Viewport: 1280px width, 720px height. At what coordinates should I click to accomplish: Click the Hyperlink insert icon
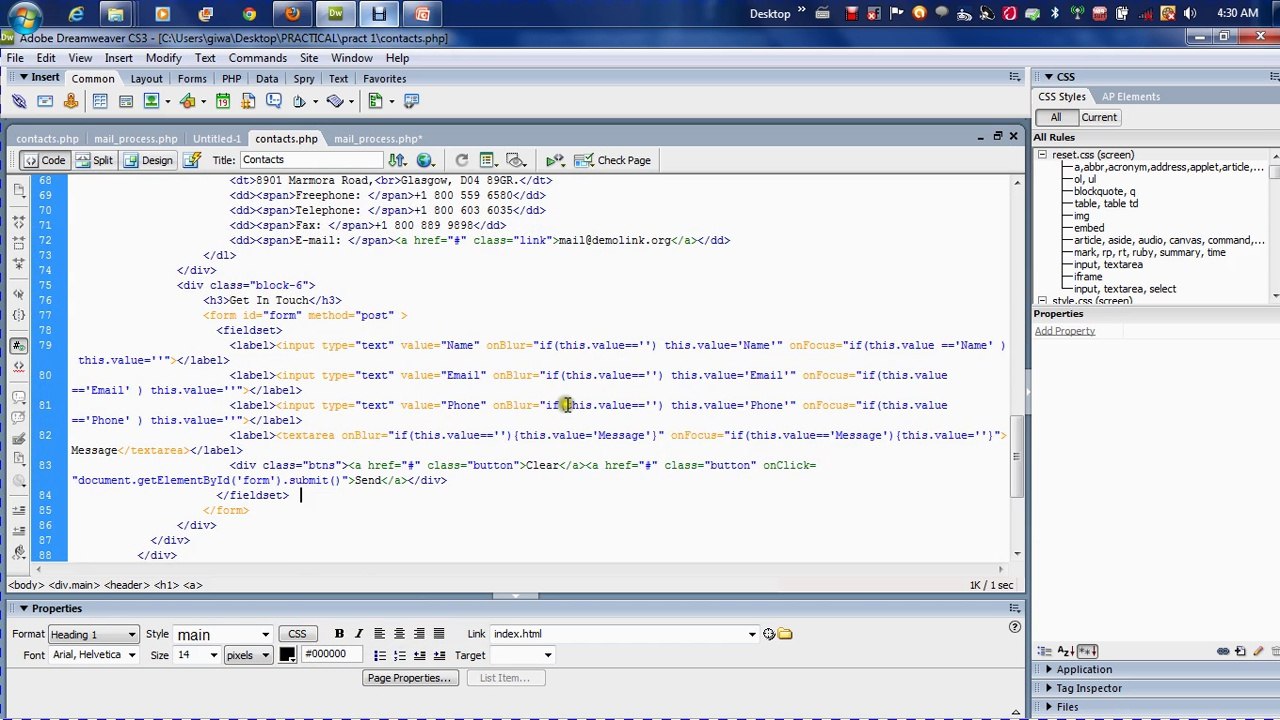click(x=19, y=101)
